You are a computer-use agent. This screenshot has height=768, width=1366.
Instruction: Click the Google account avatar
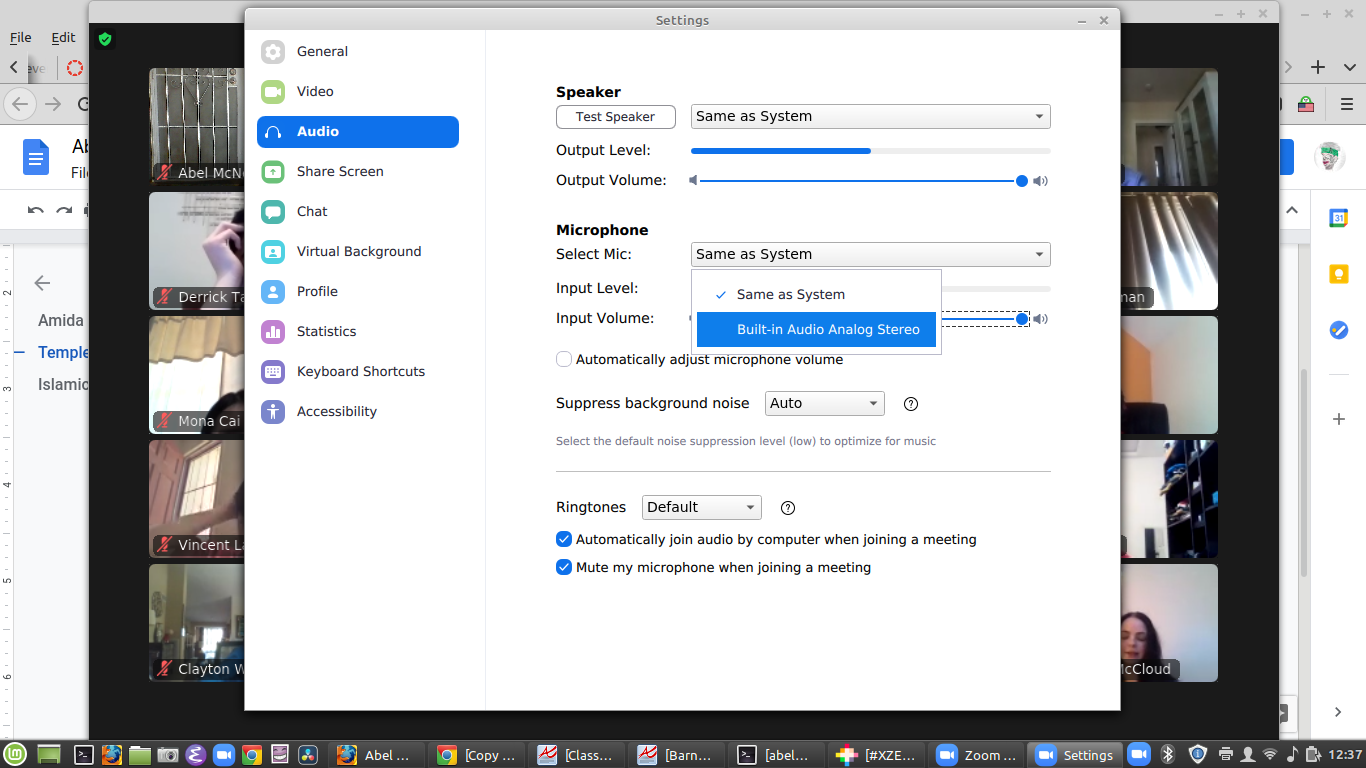tap(1329, 157)
